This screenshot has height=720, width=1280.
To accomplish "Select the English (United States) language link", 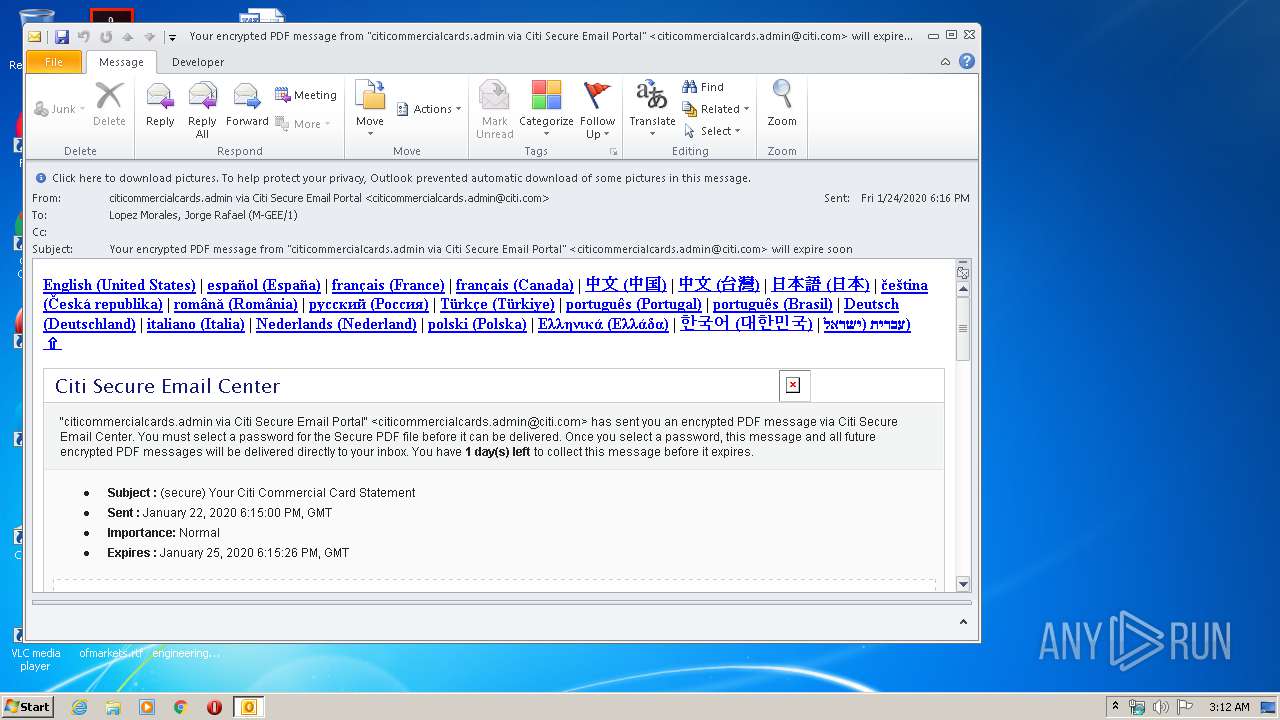I will pyautogui.click(x=119, y=285).
